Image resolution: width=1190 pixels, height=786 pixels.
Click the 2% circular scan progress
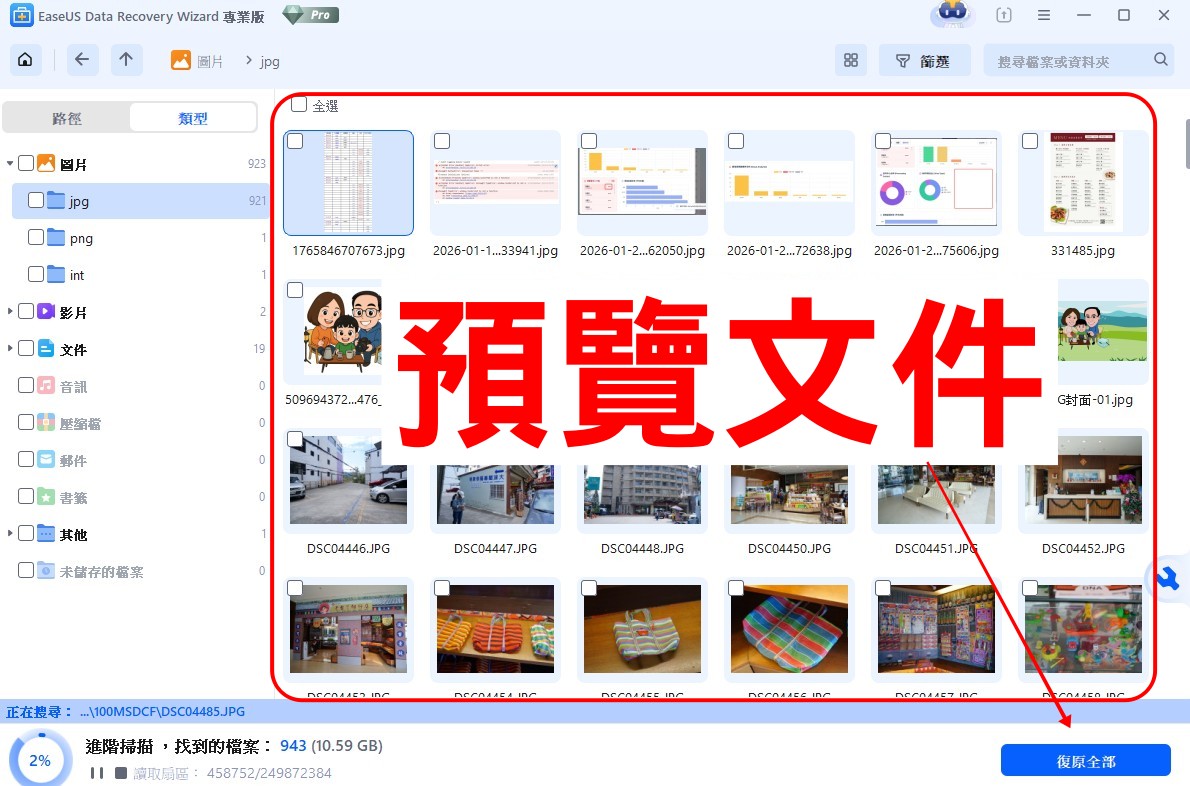tap(40, 759)
